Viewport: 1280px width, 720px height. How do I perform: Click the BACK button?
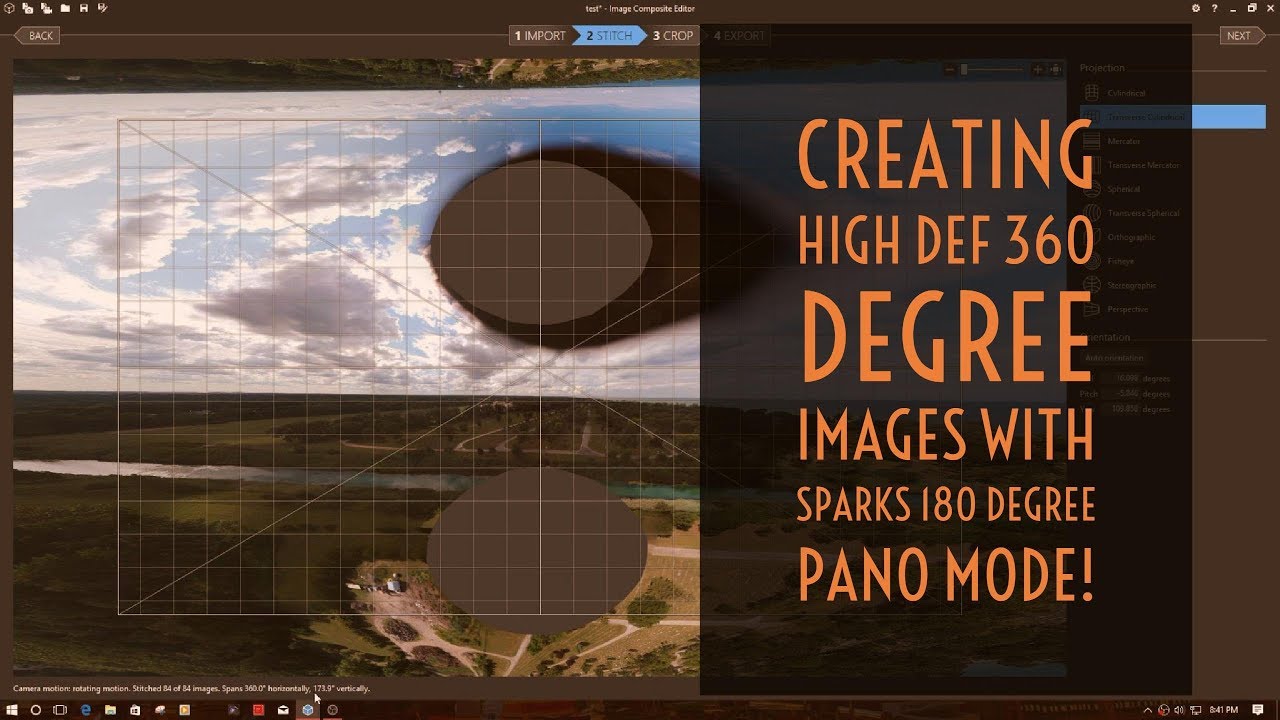[x=37, y=36]
